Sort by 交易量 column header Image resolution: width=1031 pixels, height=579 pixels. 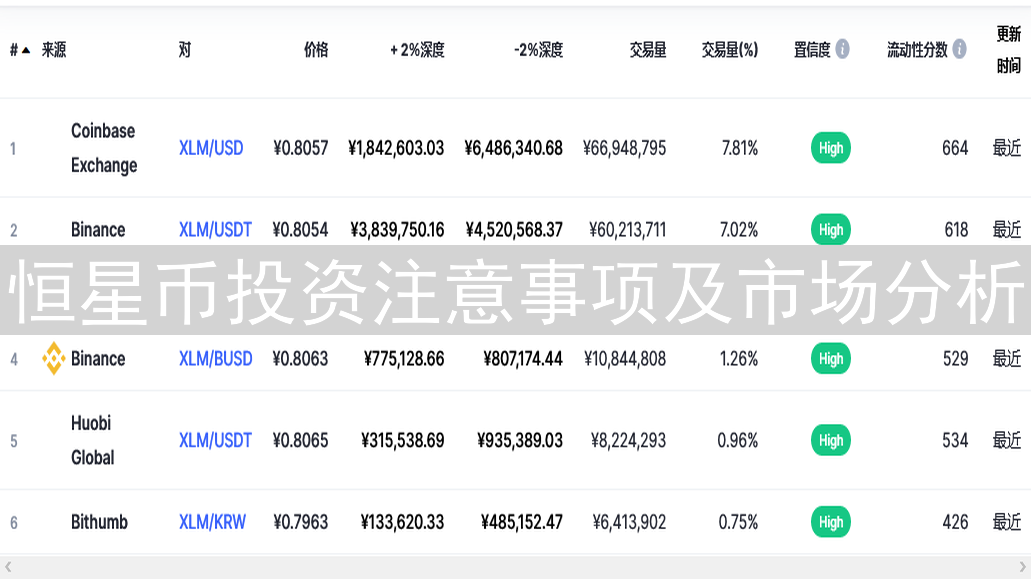(648, 50)
